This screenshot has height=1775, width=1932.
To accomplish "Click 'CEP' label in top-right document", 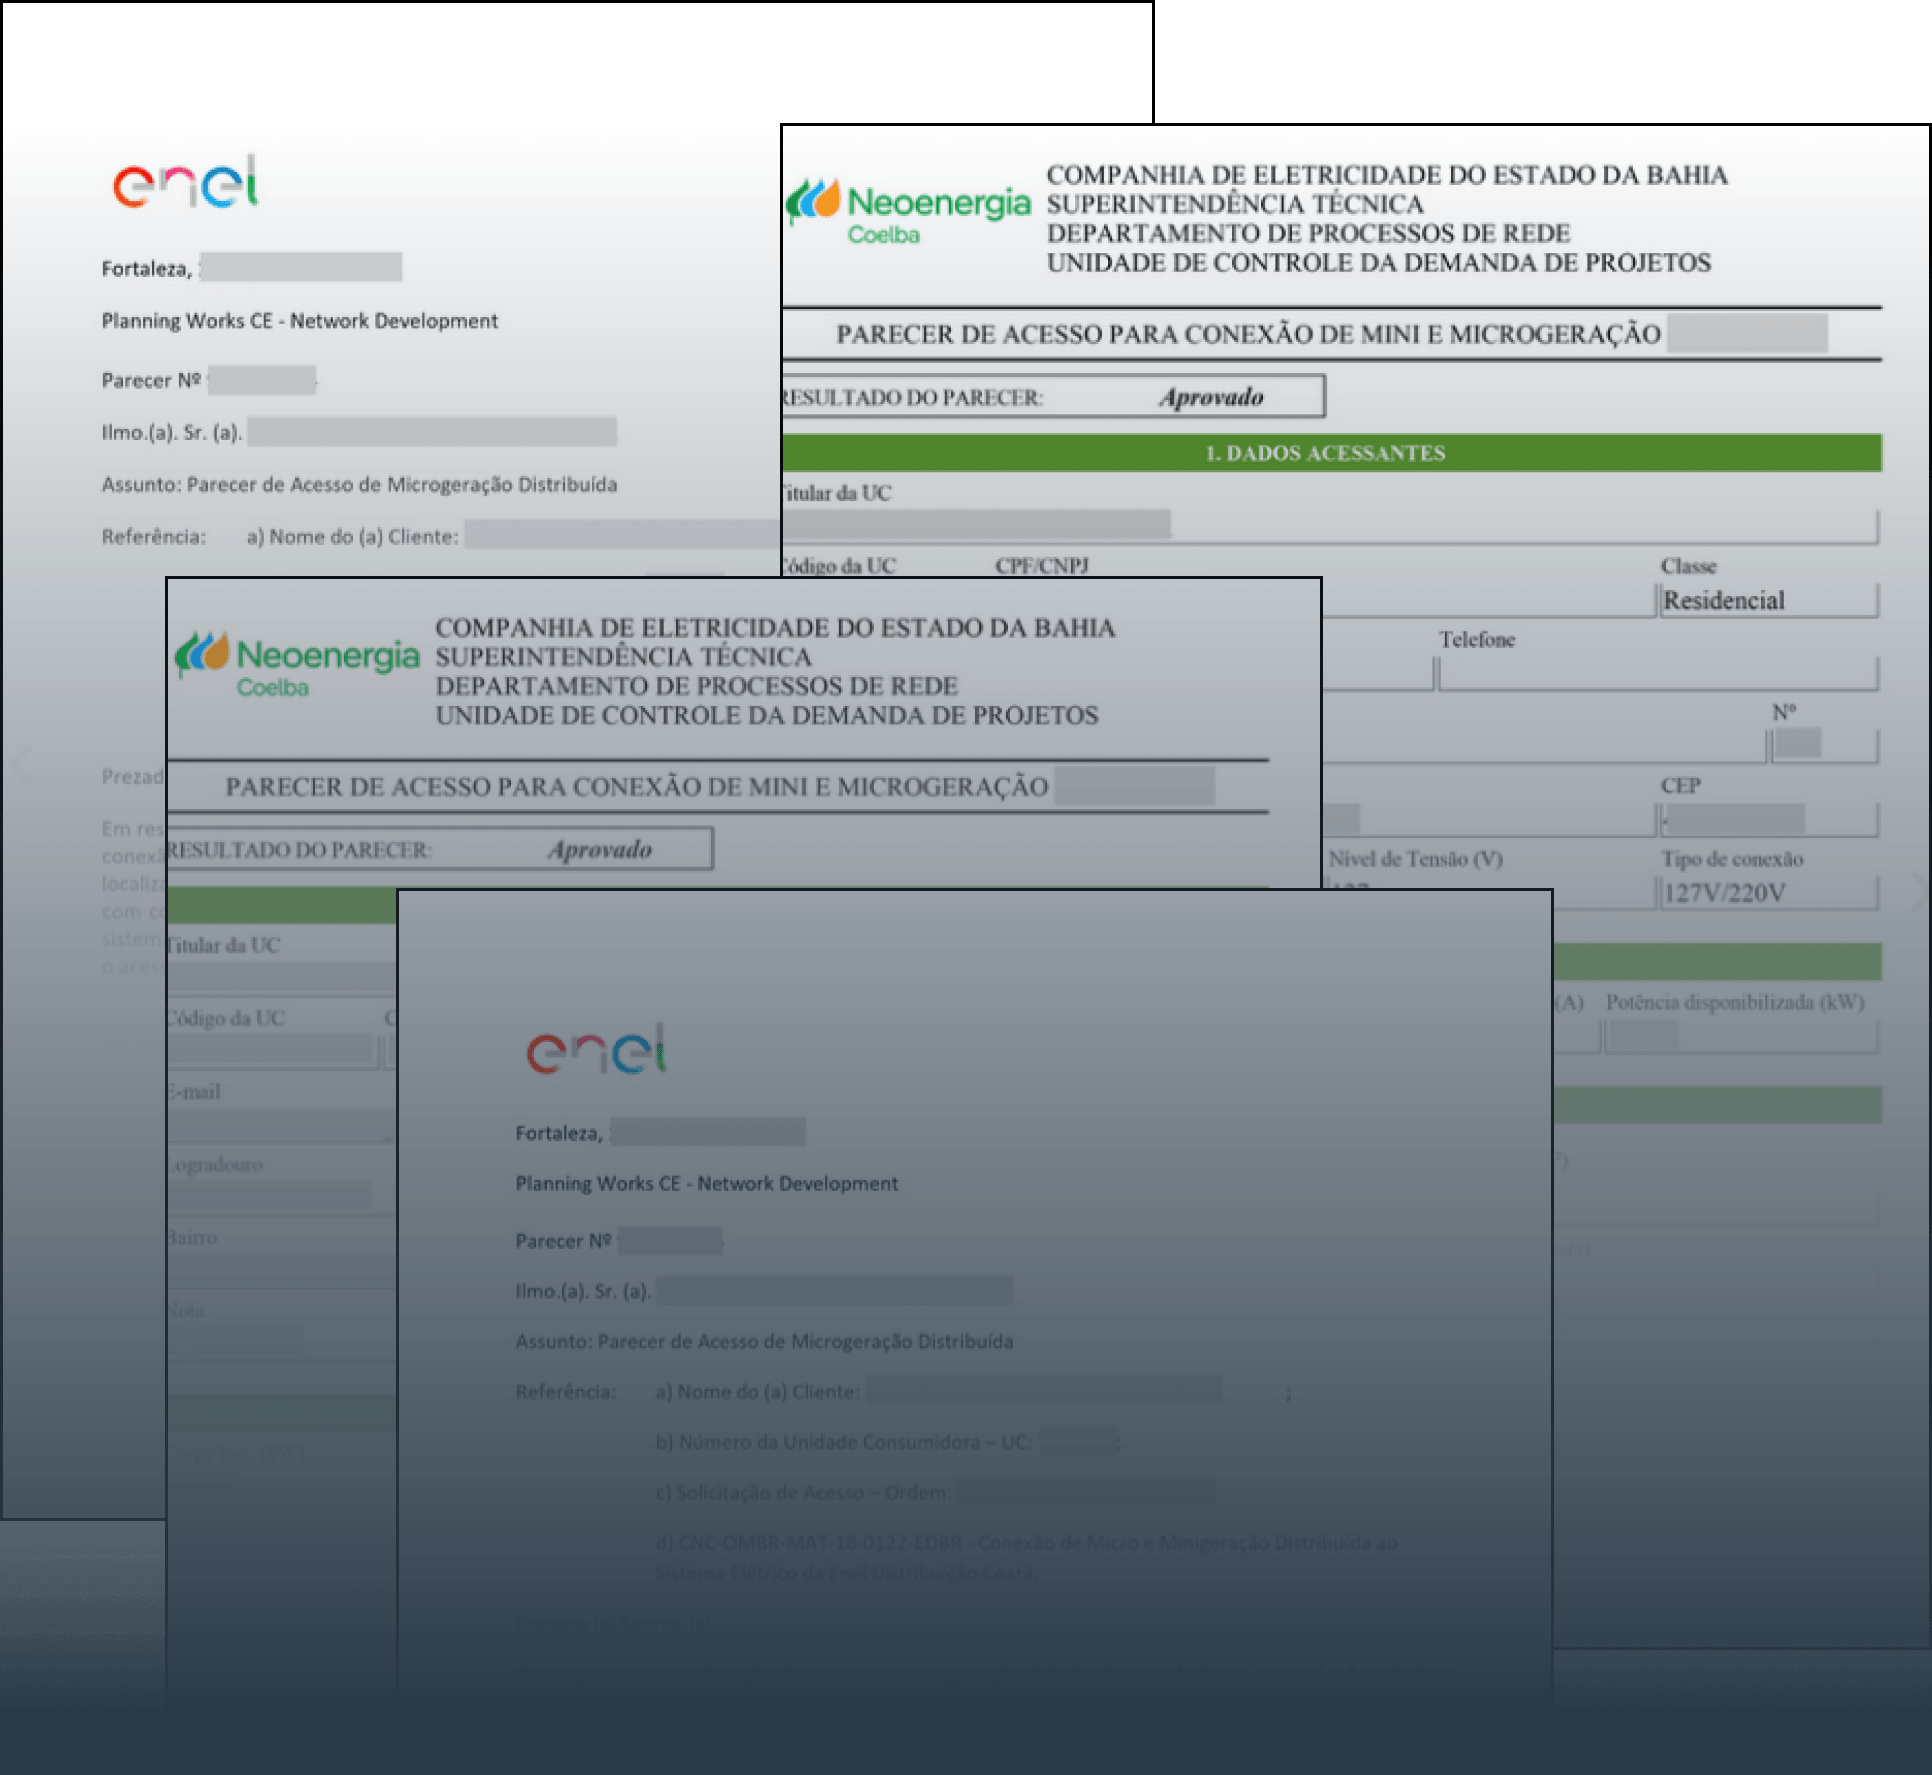I will pyautogui.click(x=1681, y=785).
